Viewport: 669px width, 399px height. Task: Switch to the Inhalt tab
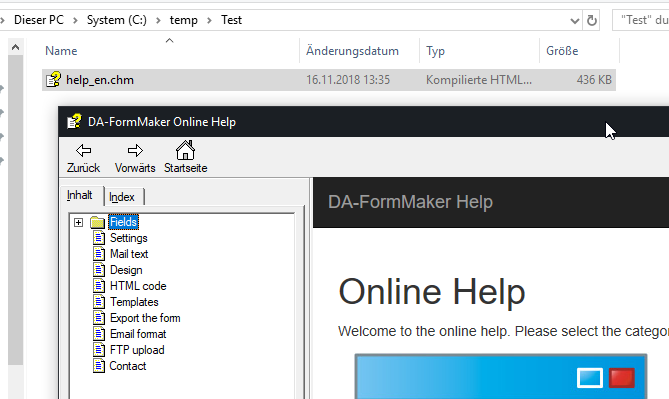tap(80, 195)
